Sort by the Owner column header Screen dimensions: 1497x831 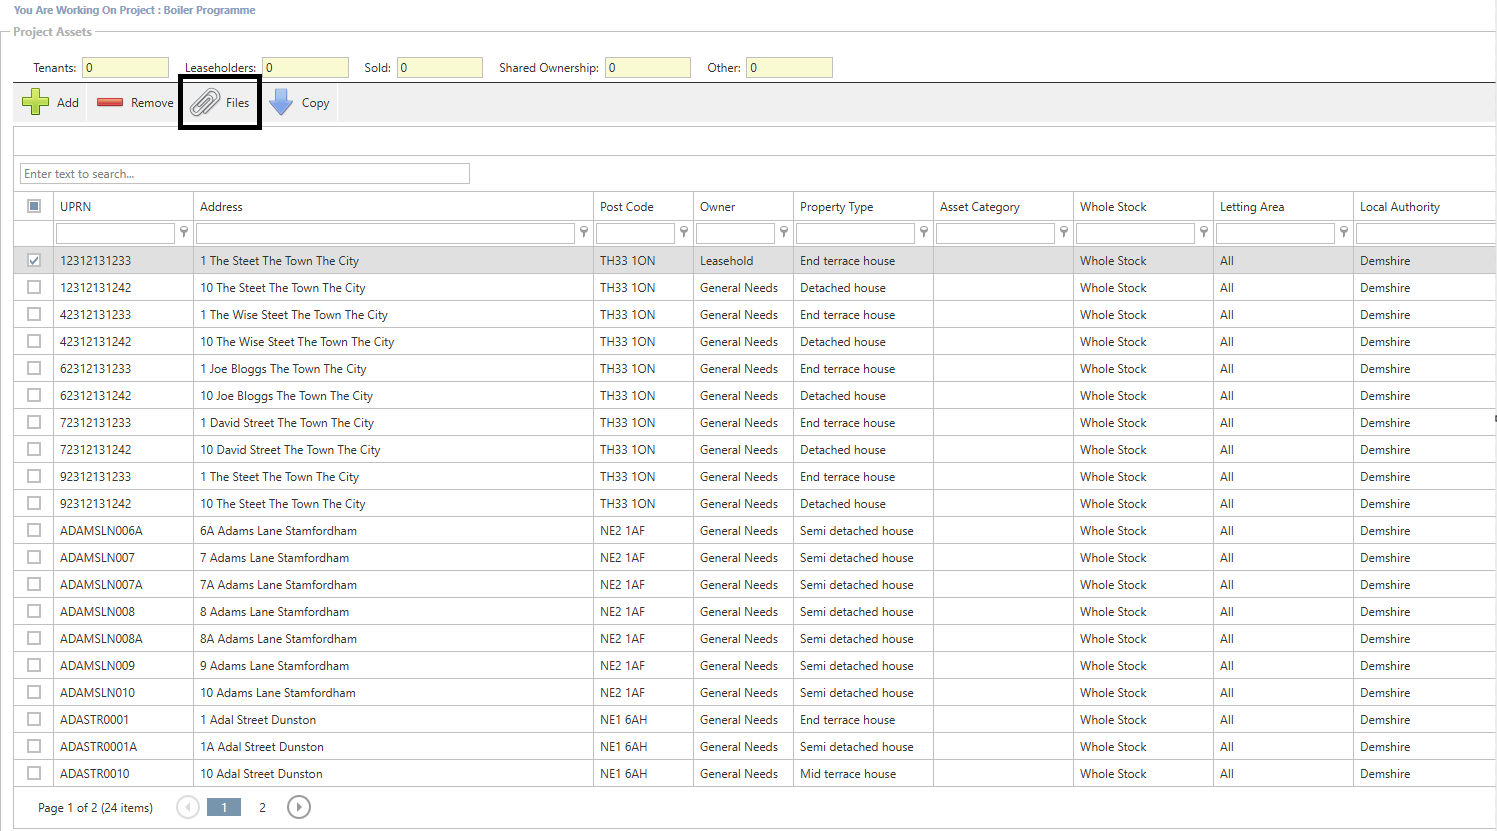[x=717, y=207]
